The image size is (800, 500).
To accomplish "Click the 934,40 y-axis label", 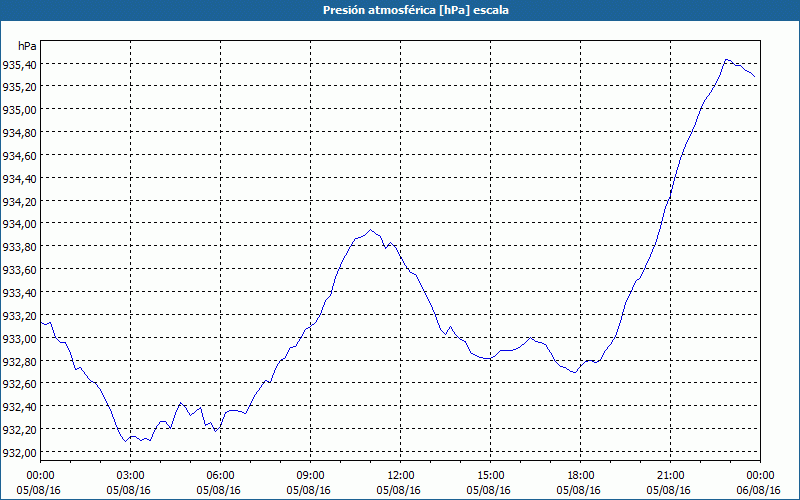I will pyautogui.click(x=19, y=179).
